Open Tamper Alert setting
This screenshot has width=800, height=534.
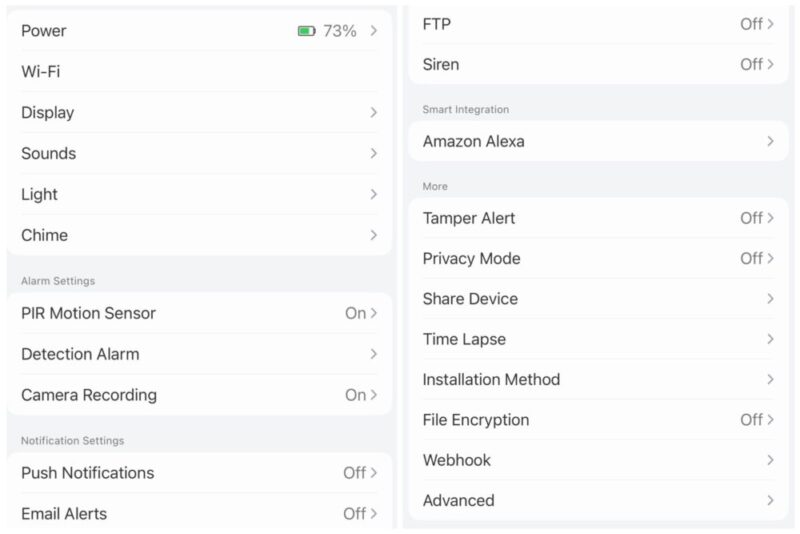pyautogui.click(x=598, y=218)
